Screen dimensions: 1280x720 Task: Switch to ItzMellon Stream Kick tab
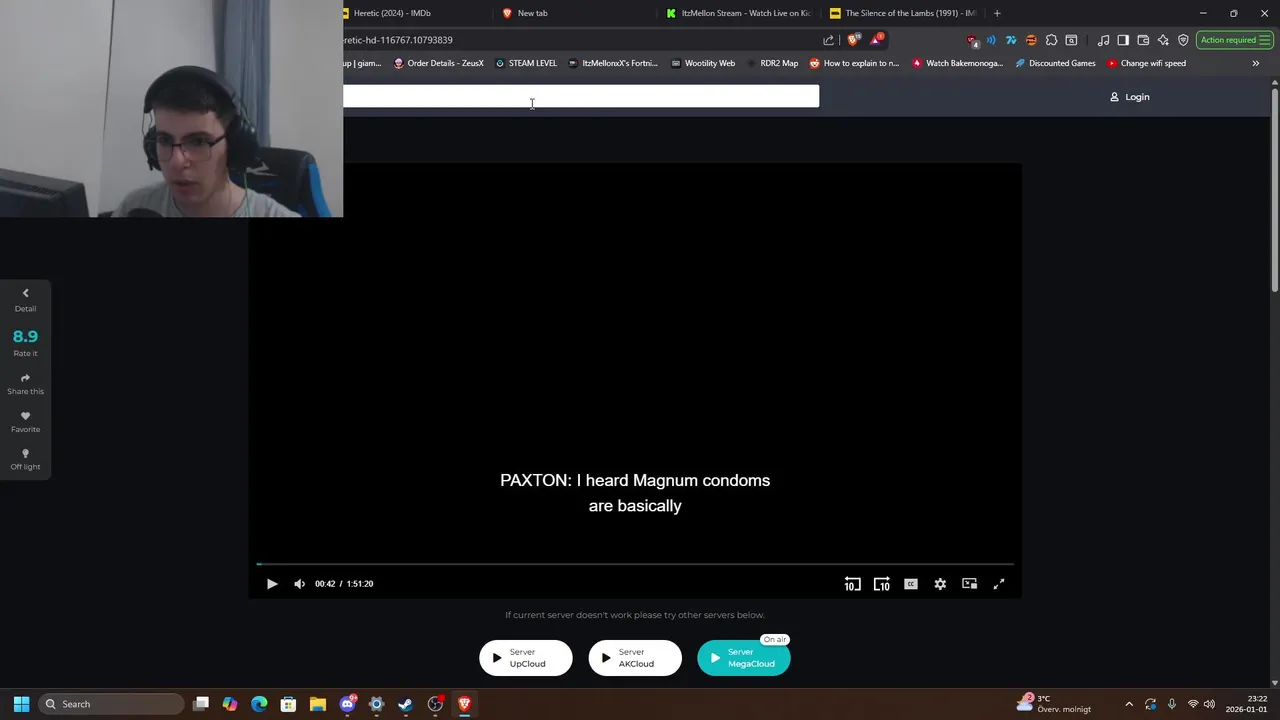coord(740,13)
